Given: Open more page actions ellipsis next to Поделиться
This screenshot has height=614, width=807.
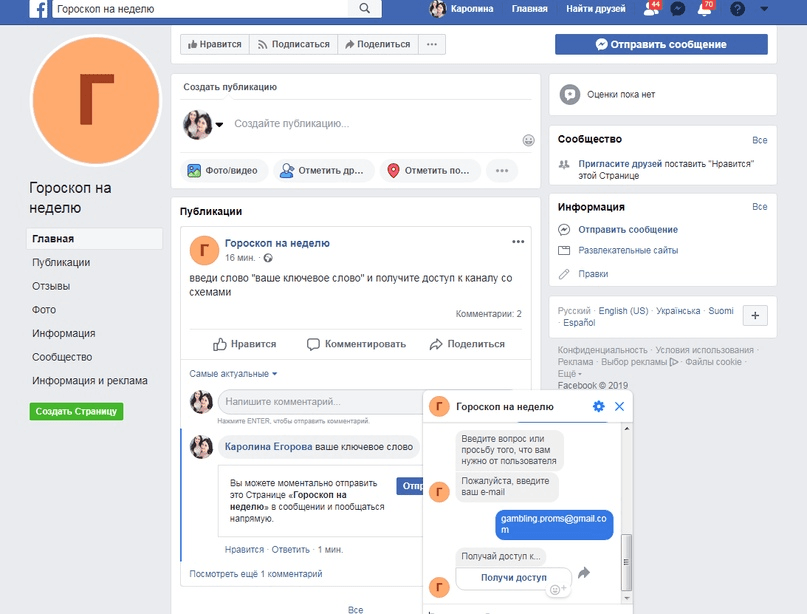Looking at the screenshot, I should 432,44.
